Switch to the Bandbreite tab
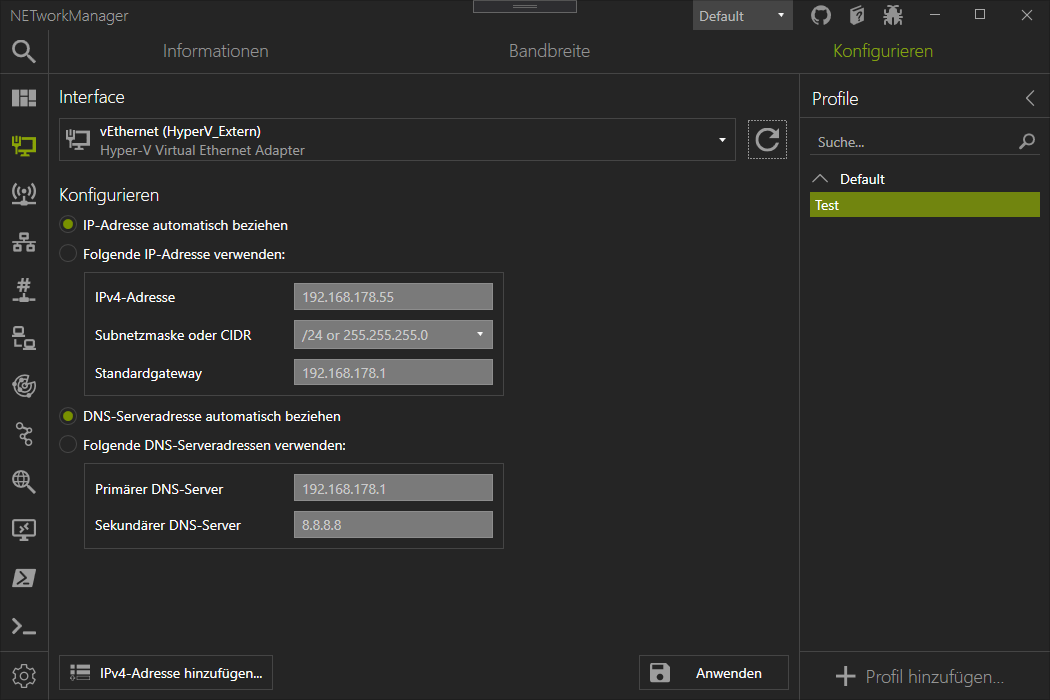The image size is (1050, 700). click(x=549, y=50)
